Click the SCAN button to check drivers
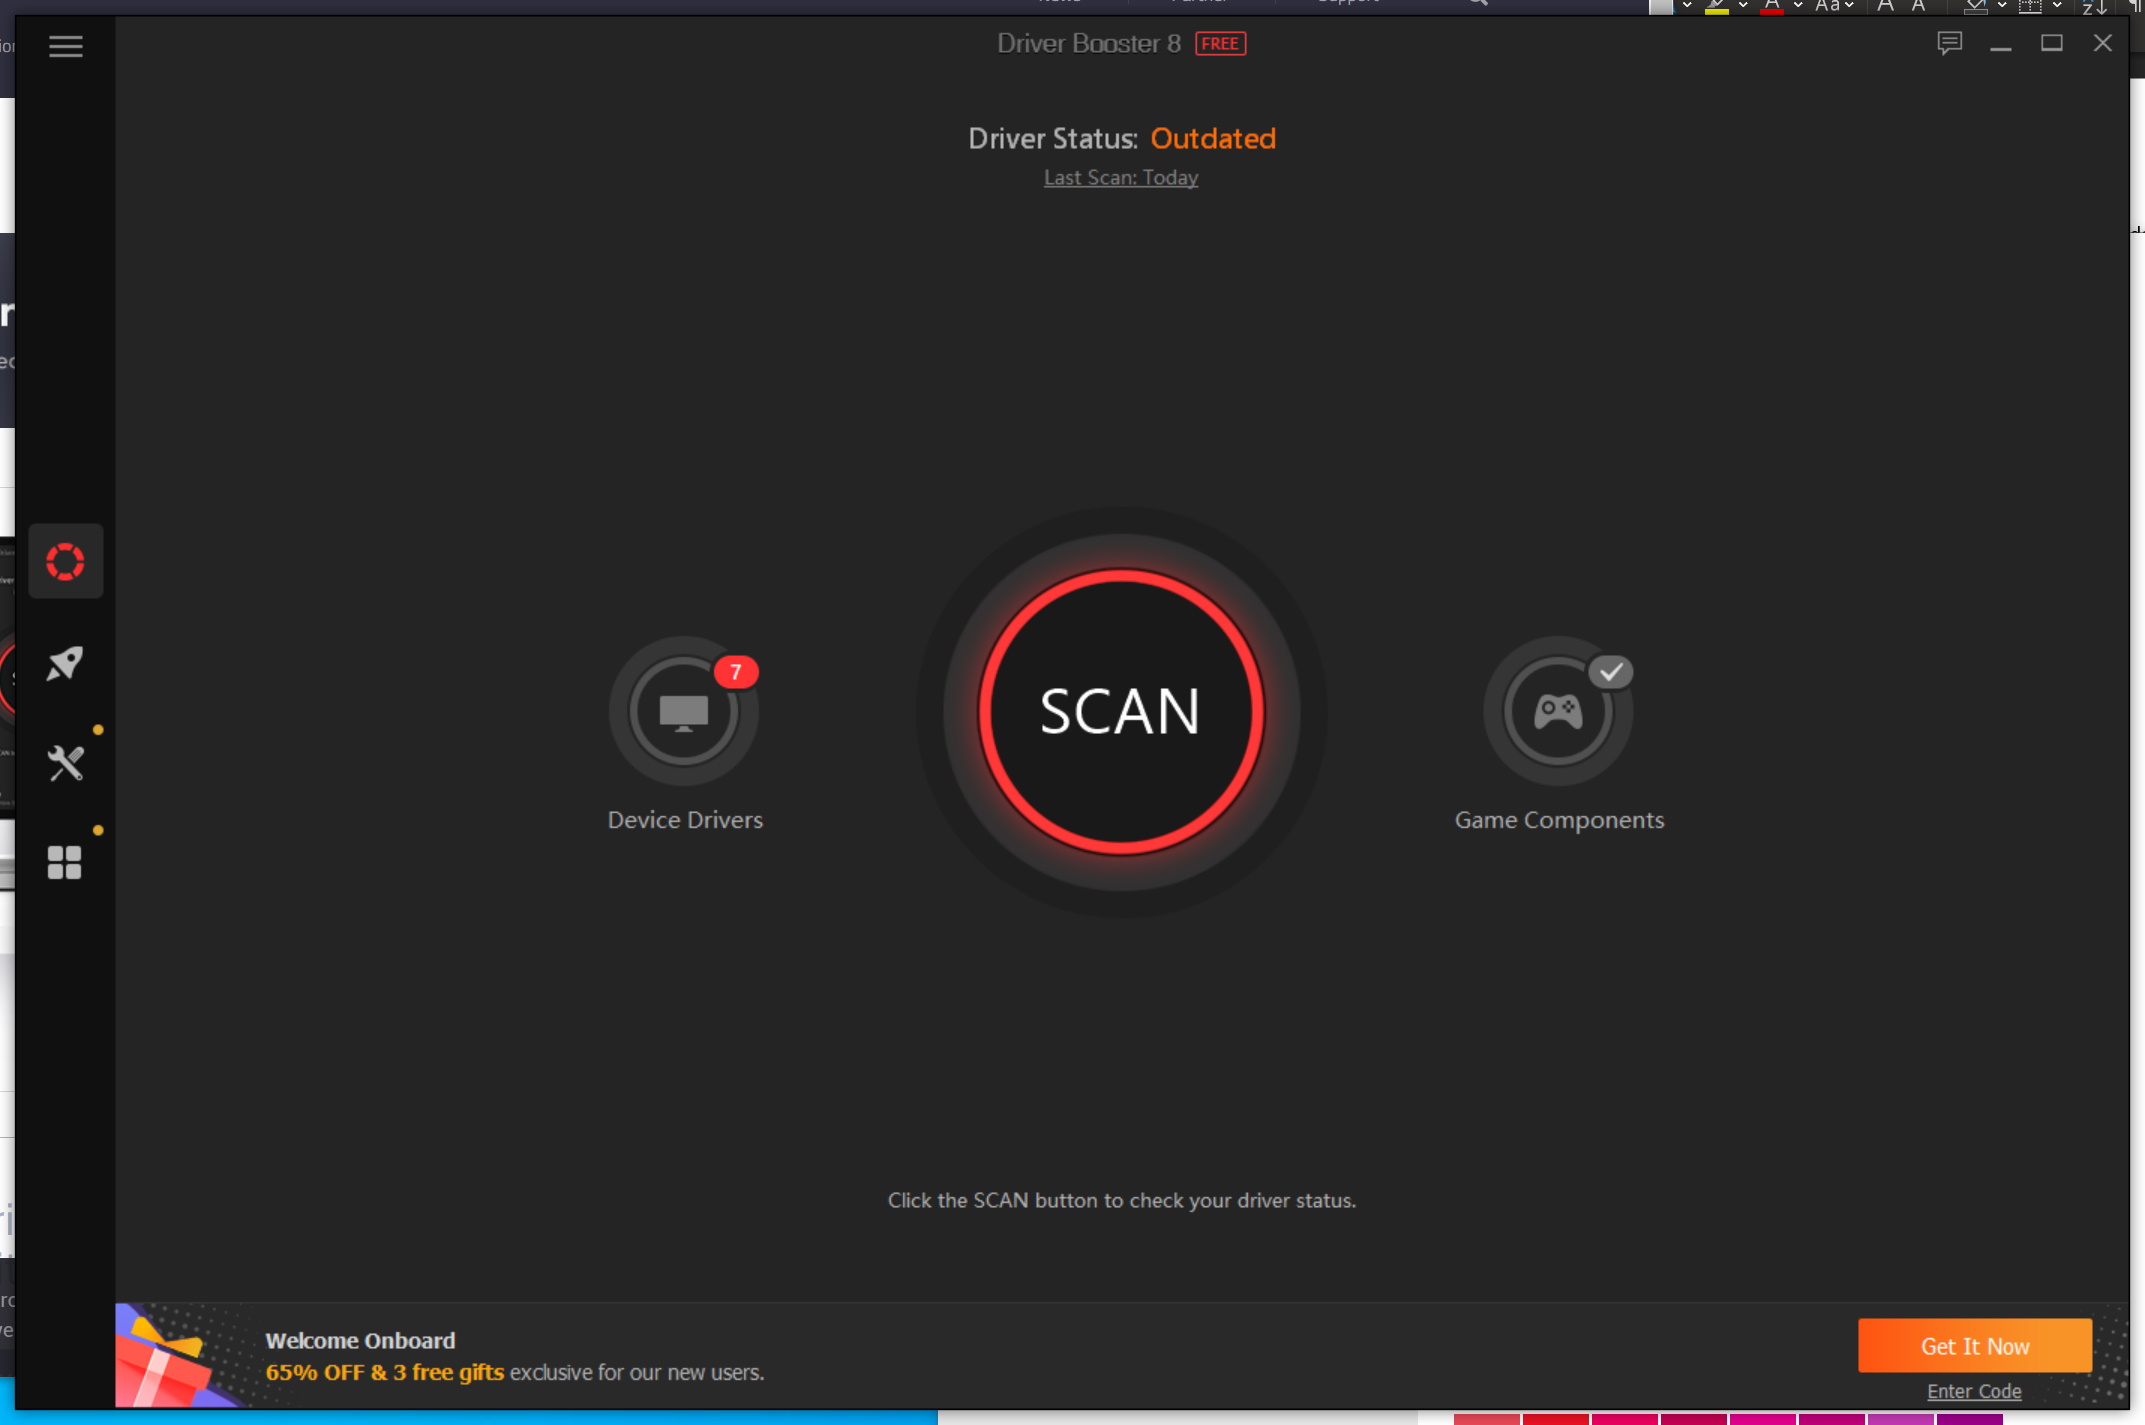Image resolution: width=2145 pixels, height=1425 pixels. 1118,711
